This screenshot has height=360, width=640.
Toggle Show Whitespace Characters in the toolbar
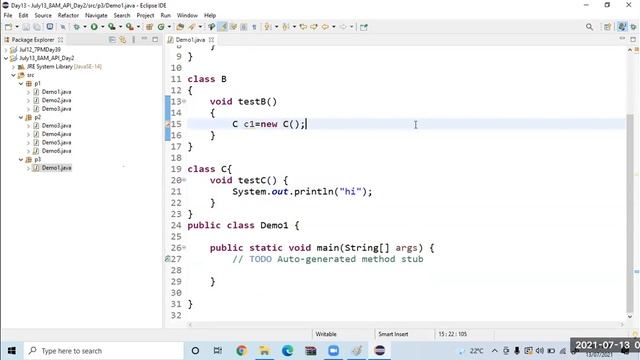(254, 27)
